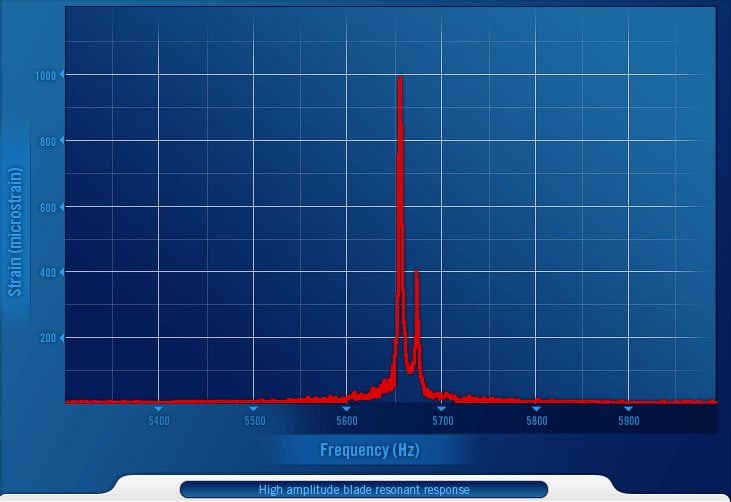This screenshot has width=731, height=502.
Task: Click the tick arrow beside 1000
Action: 62,75
